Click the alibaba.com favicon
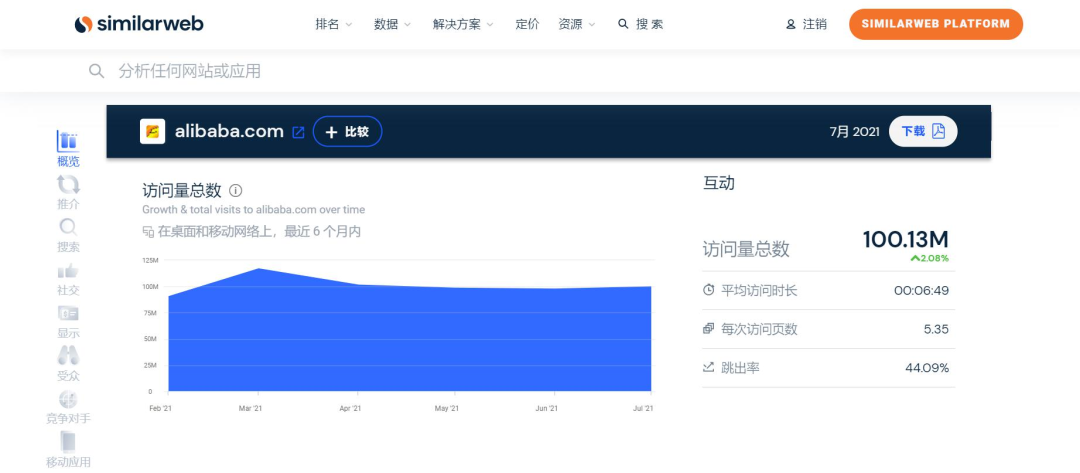This screenshot has width=1080, height=473. [152, 132]
